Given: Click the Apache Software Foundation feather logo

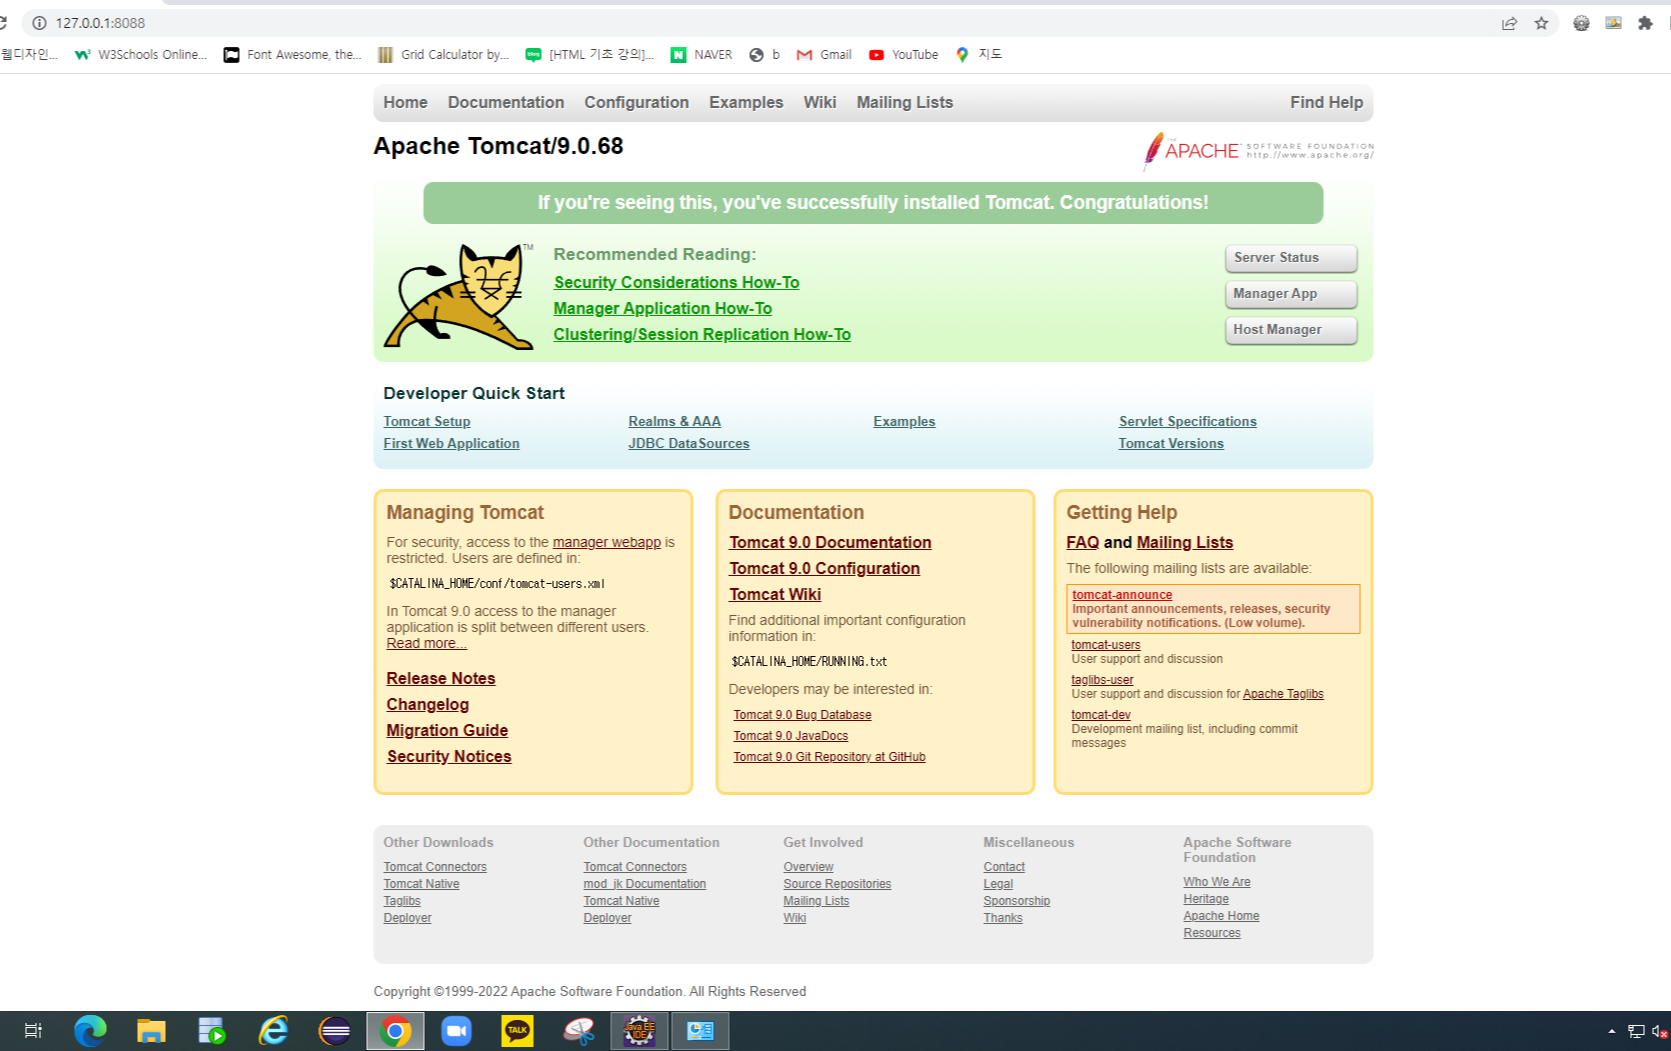Looking at the screenshot, I should point(1258,151).
